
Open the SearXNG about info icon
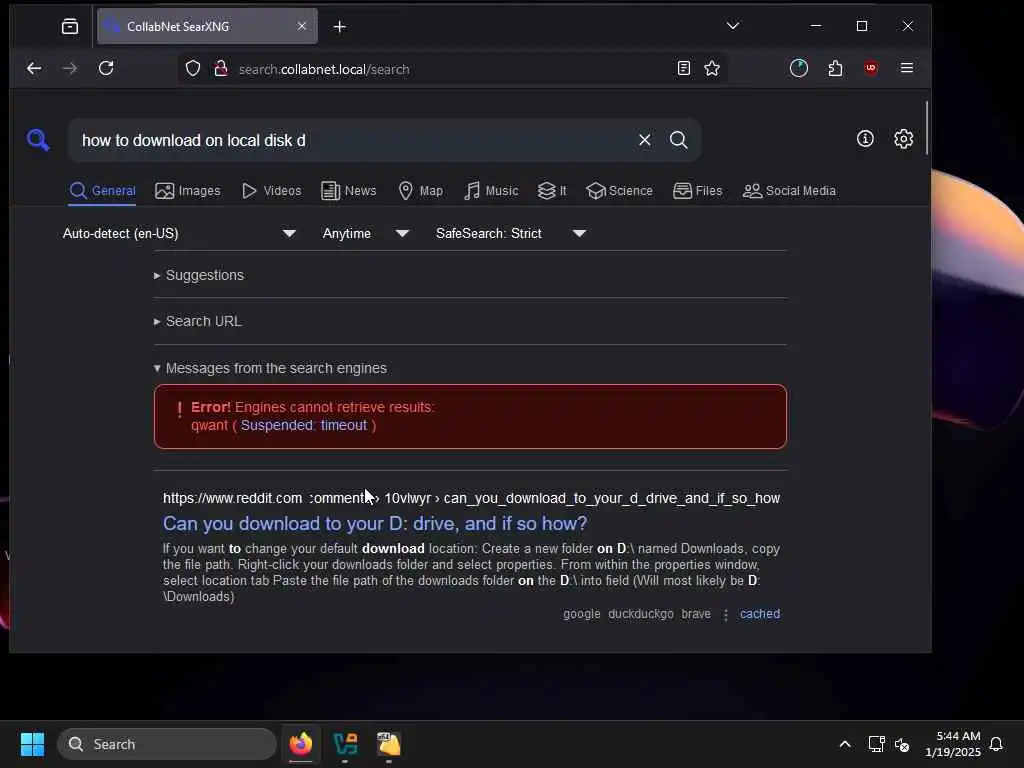[x=865, y=138]
